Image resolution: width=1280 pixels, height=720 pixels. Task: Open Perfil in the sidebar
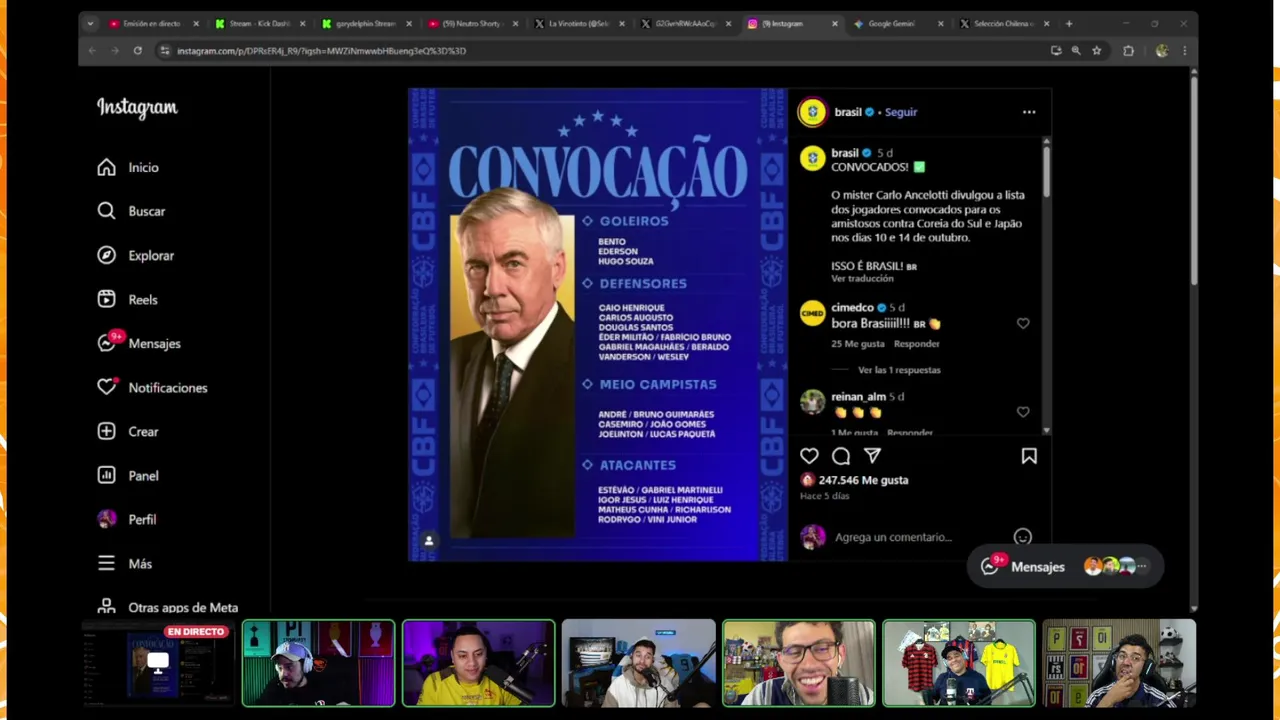pos(127,519)
